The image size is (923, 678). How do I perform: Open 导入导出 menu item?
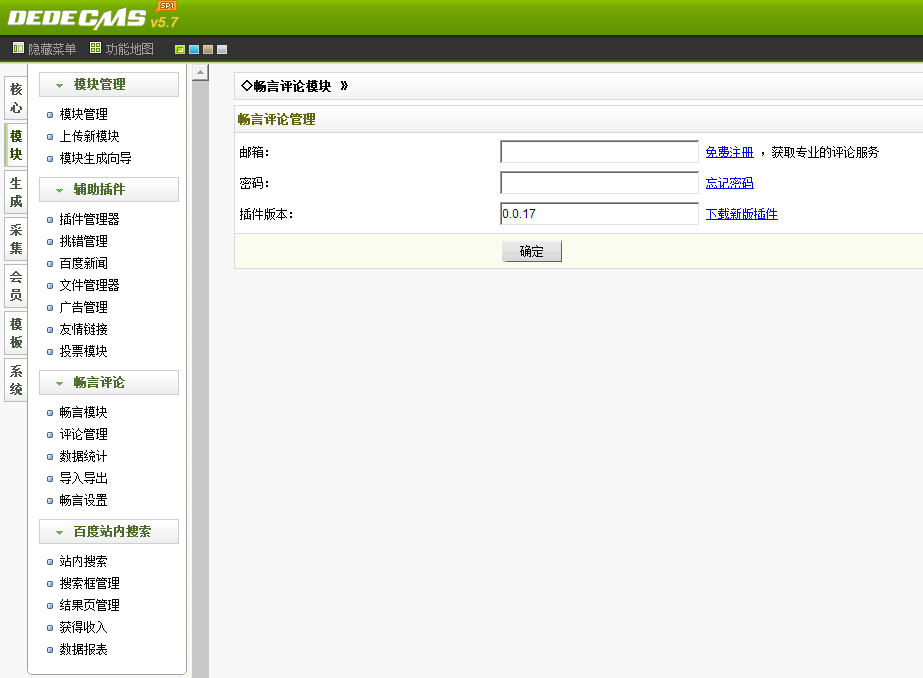tap(84, 478)
